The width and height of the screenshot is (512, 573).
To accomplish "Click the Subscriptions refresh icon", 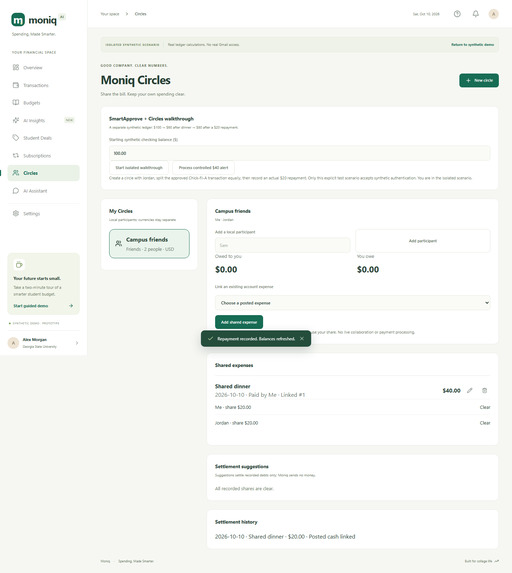I will coord(16,155).
